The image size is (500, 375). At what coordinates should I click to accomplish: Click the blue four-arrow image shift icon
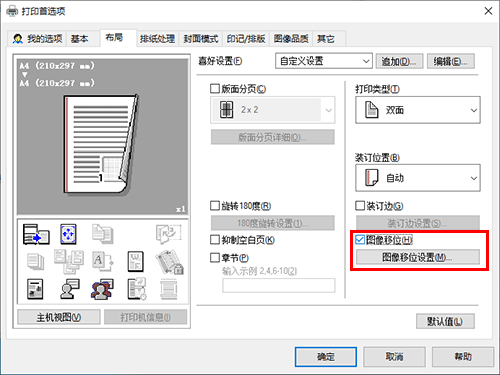[68, 234]
